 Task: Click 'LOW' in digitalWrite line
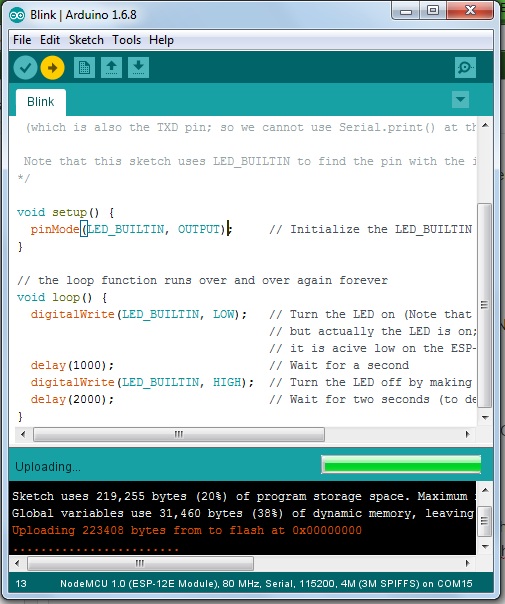223,315
